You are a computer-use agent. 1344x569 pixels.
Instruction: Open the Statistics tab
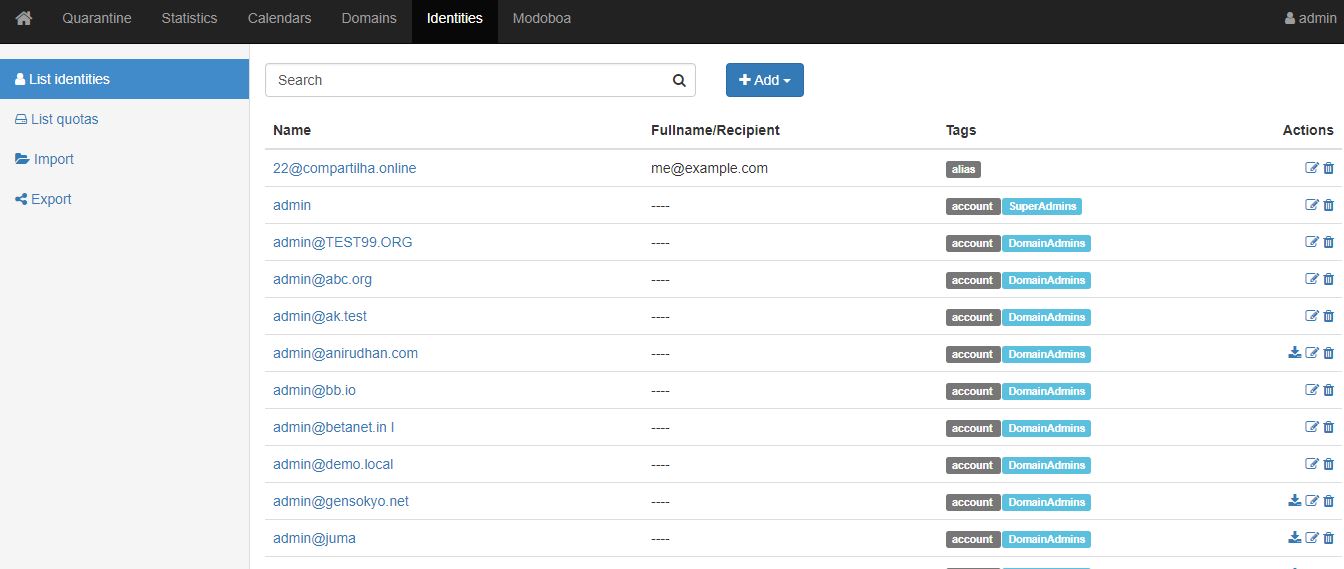[x=189, y=19]
